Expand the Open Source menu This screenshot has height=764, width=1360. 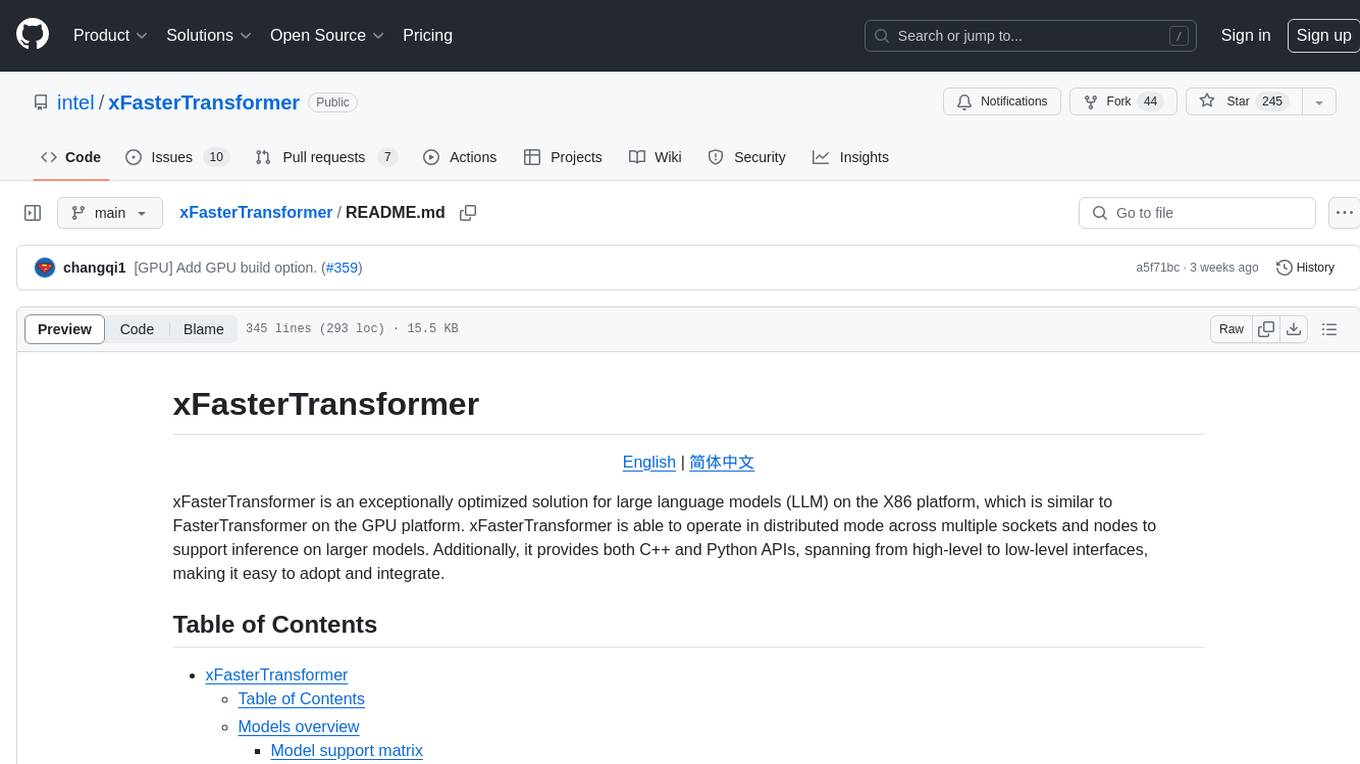(x=327, y=35)
